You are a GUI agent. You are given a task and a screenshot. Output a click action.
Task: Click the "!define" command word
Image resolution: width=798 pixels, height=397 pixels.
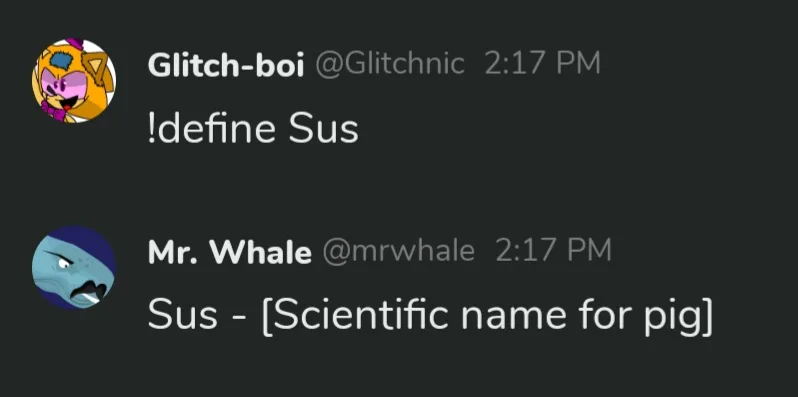coord(212,128)
